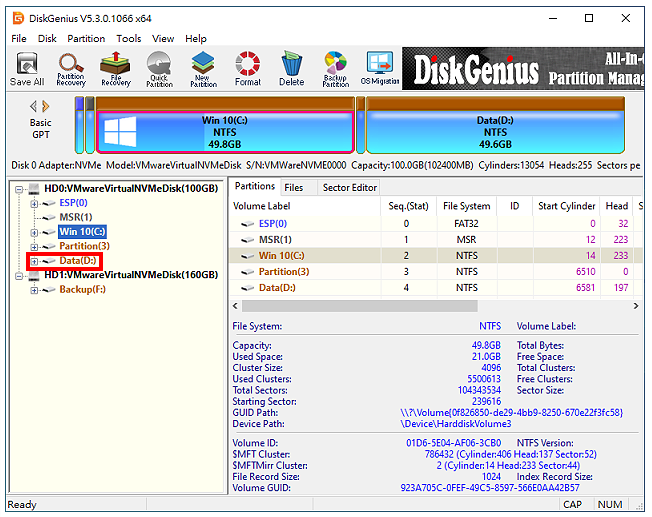Click the drive icon of the MSR(1) table row

click(247, 240)
